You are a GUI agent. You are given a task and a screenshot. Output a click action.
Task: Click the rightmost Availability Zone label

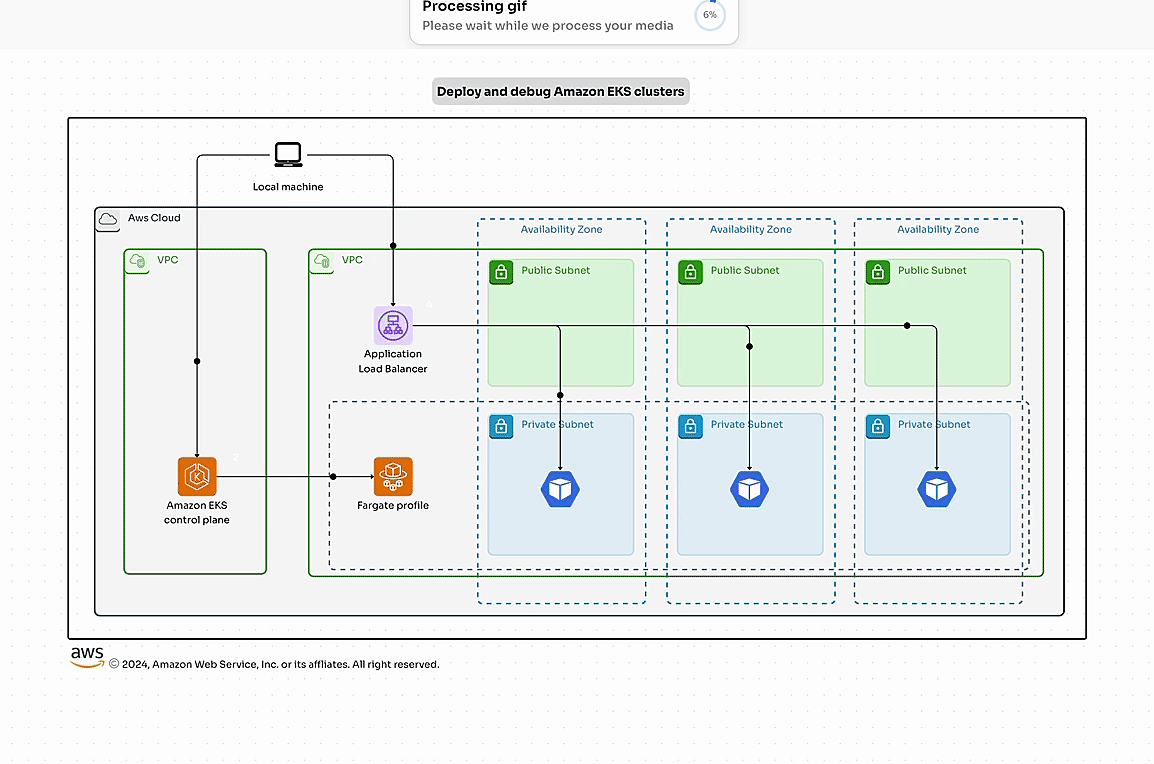[x=938, y=230]
